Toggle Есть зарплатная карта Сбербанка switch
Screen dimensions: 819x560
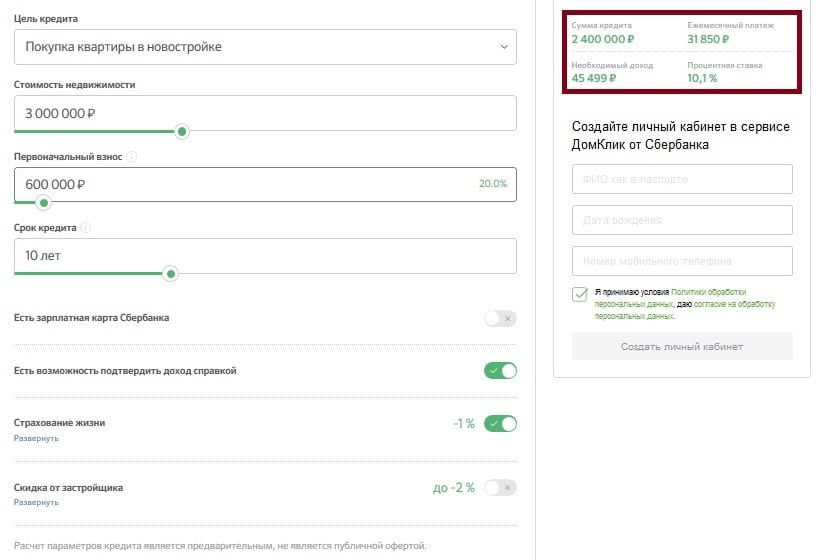tap(500, 318)
